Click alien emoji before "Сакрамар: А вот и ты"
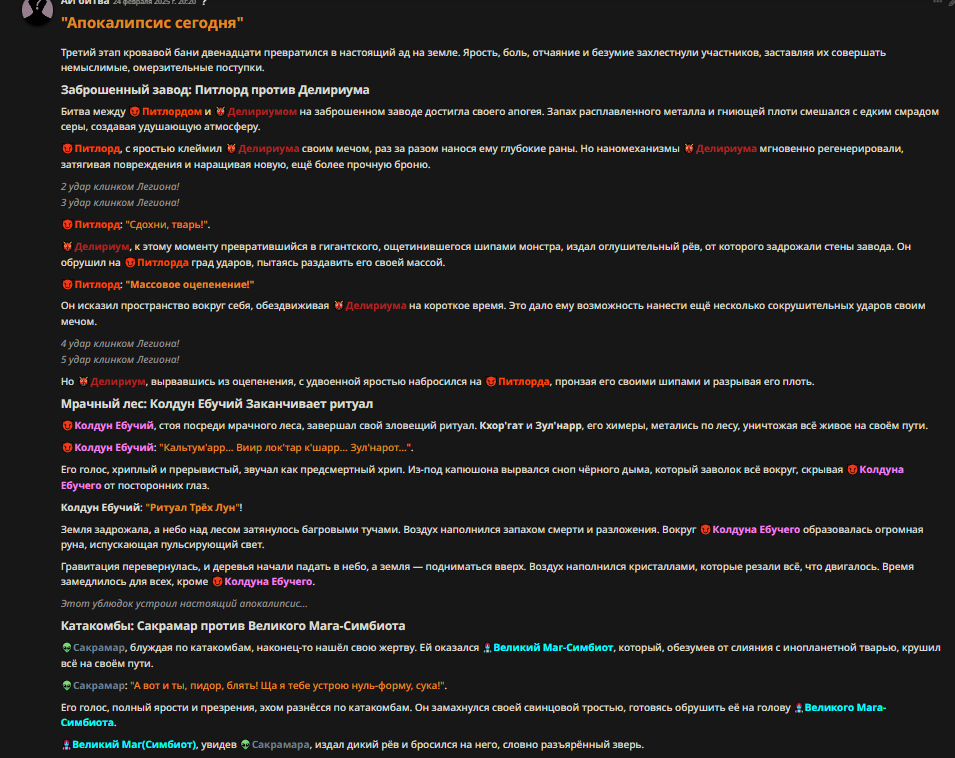The width and height of the screenshot is (955, 758). 67,686
